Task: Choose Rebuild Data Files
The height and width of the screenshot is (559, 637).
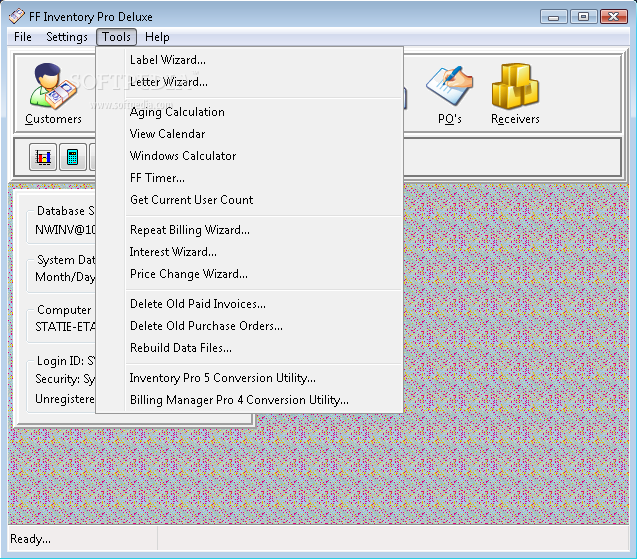Action: [x=249, y=348]
